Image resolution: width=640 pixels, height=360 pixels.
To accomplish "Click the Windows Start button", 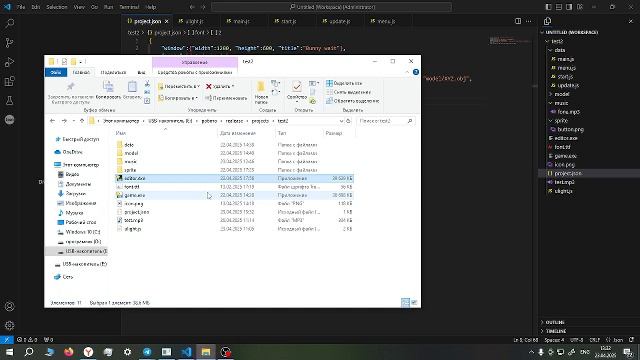I will 9,352.
